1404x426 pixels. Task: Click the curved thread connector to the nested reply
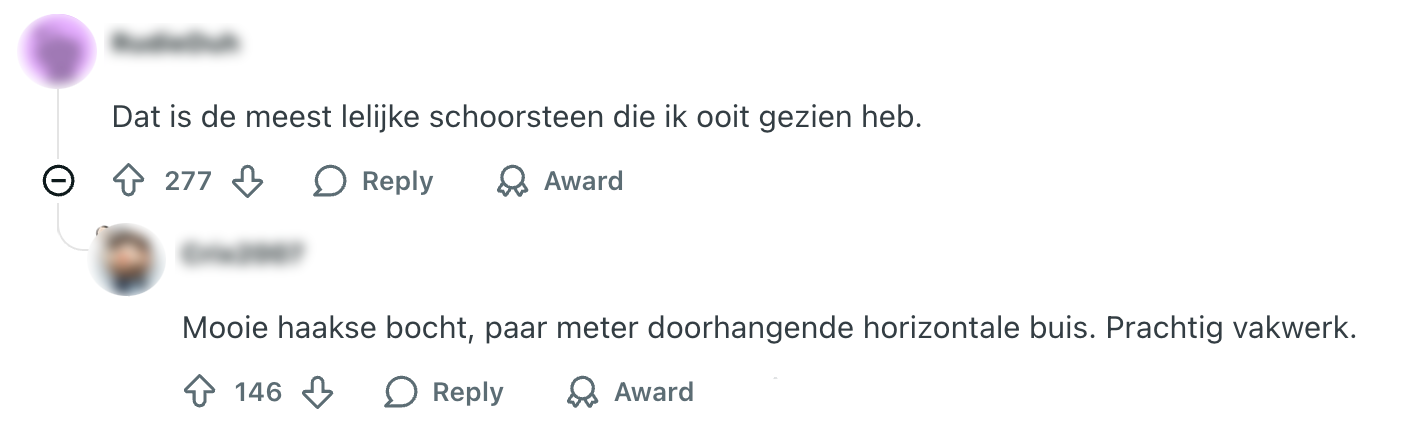click(x=70, y=240)
